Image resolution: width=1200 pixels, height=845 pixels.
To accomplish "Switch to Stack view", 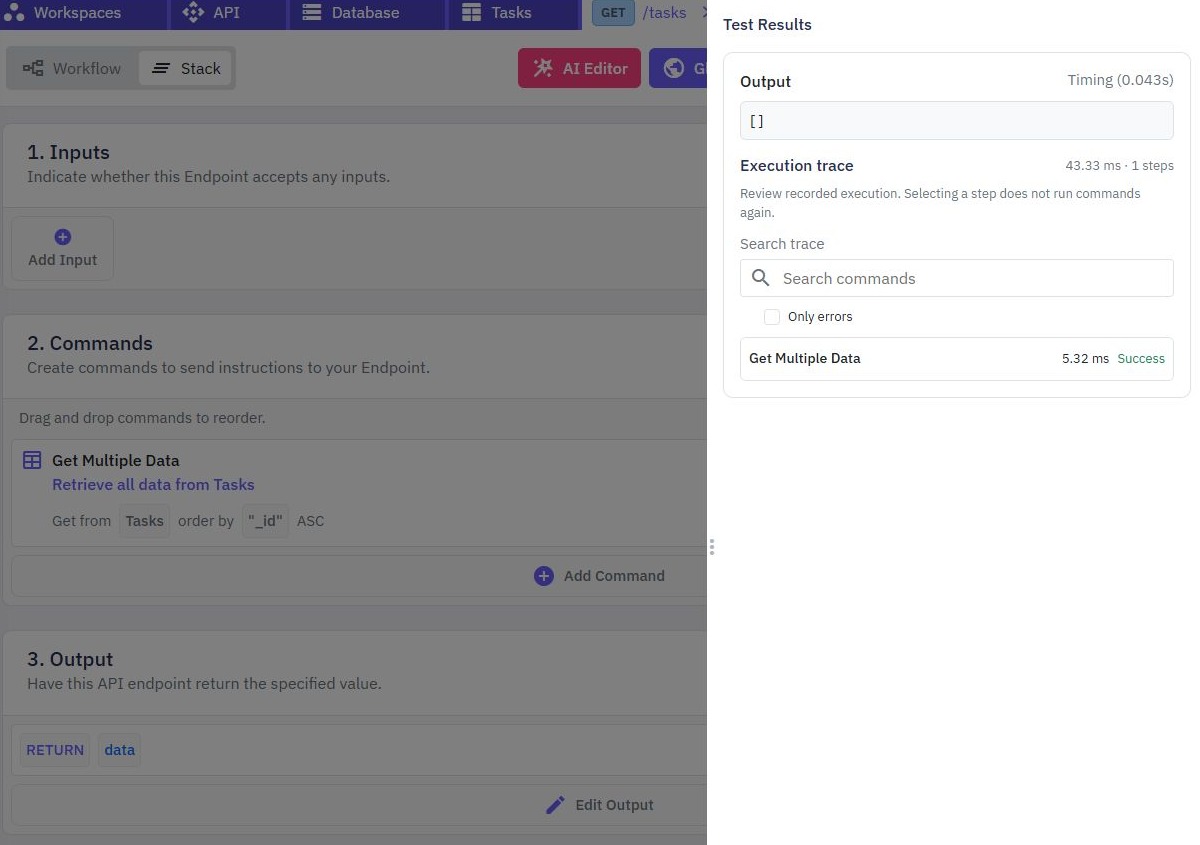I will (x=186, y=68).
